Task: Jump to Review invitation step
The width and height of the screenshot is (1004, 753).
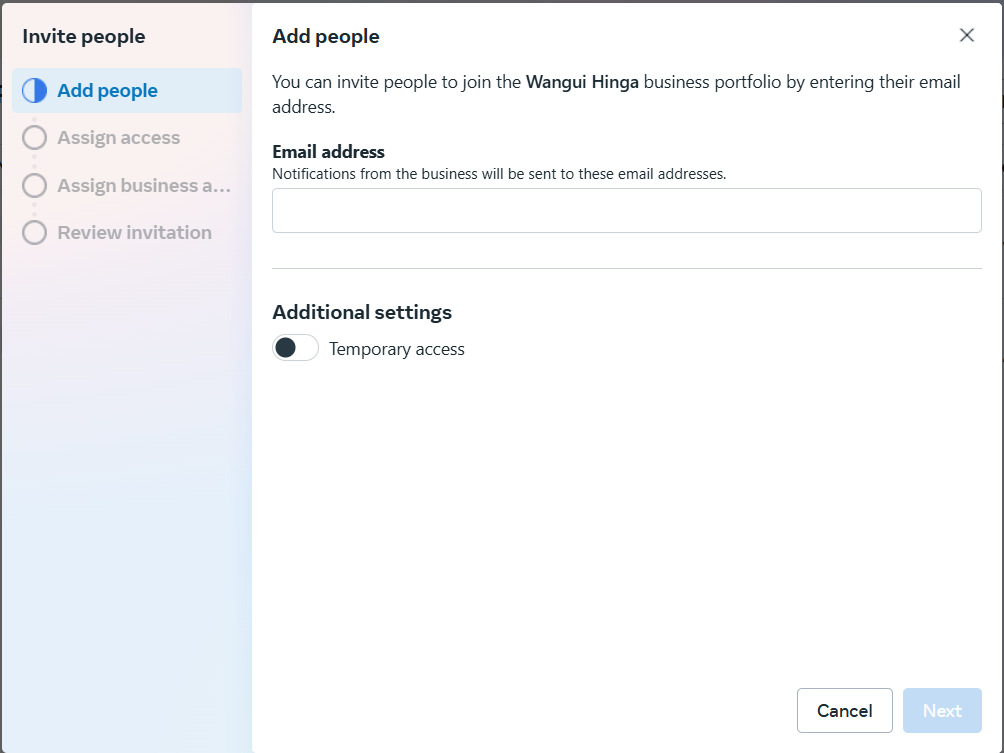Action: click(x=127, y=232)
